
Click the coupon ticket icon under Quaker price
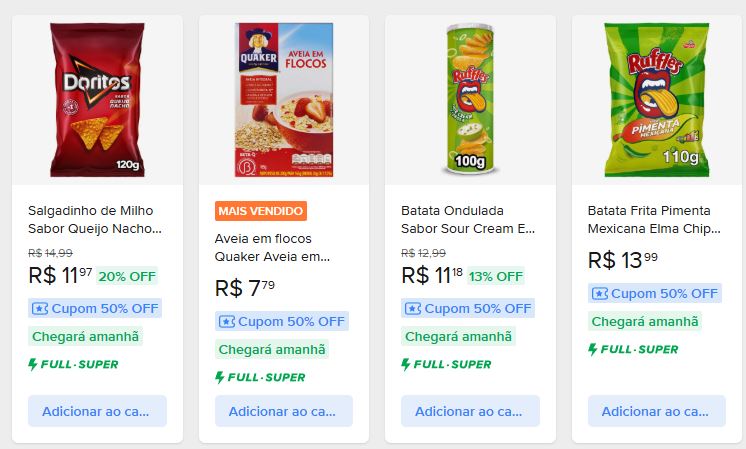coord(226,322)
